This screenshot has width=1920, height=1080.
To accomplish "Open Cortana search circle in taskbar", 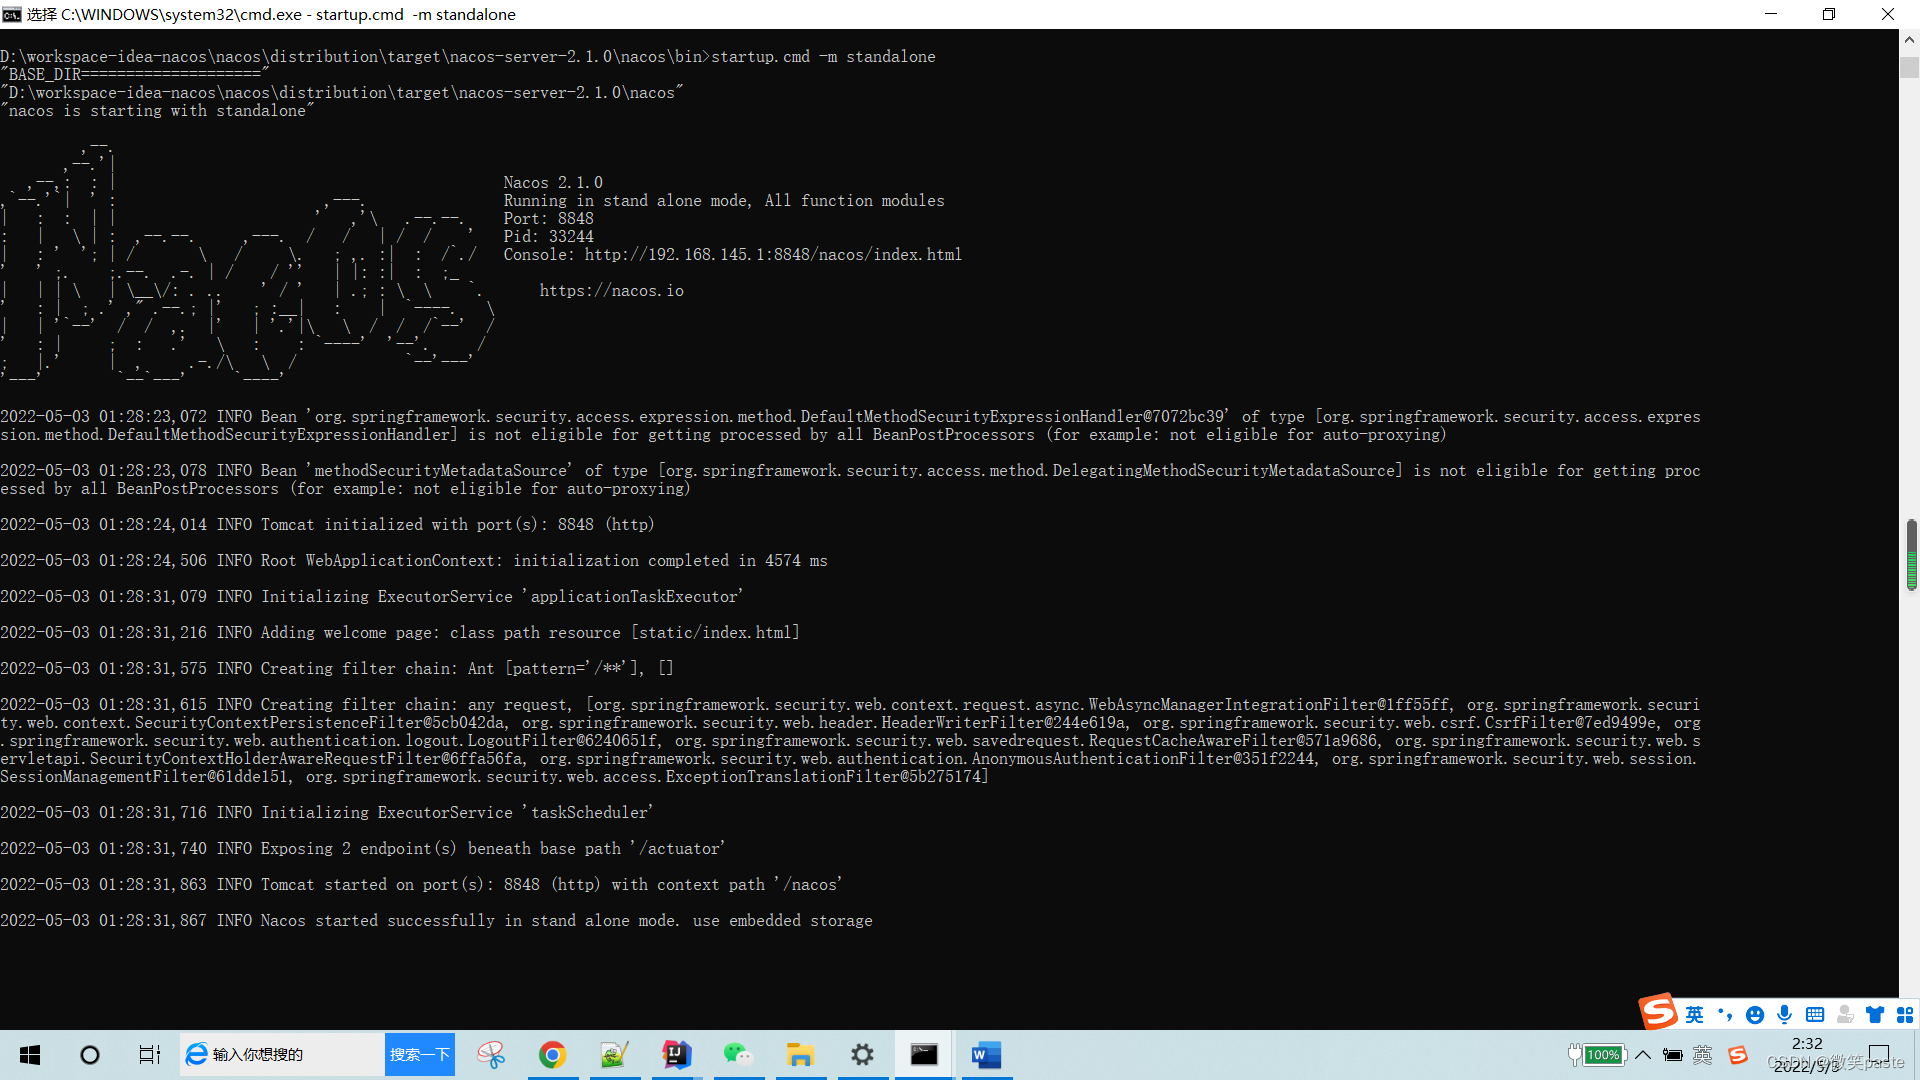I will tap(90, 1055).
